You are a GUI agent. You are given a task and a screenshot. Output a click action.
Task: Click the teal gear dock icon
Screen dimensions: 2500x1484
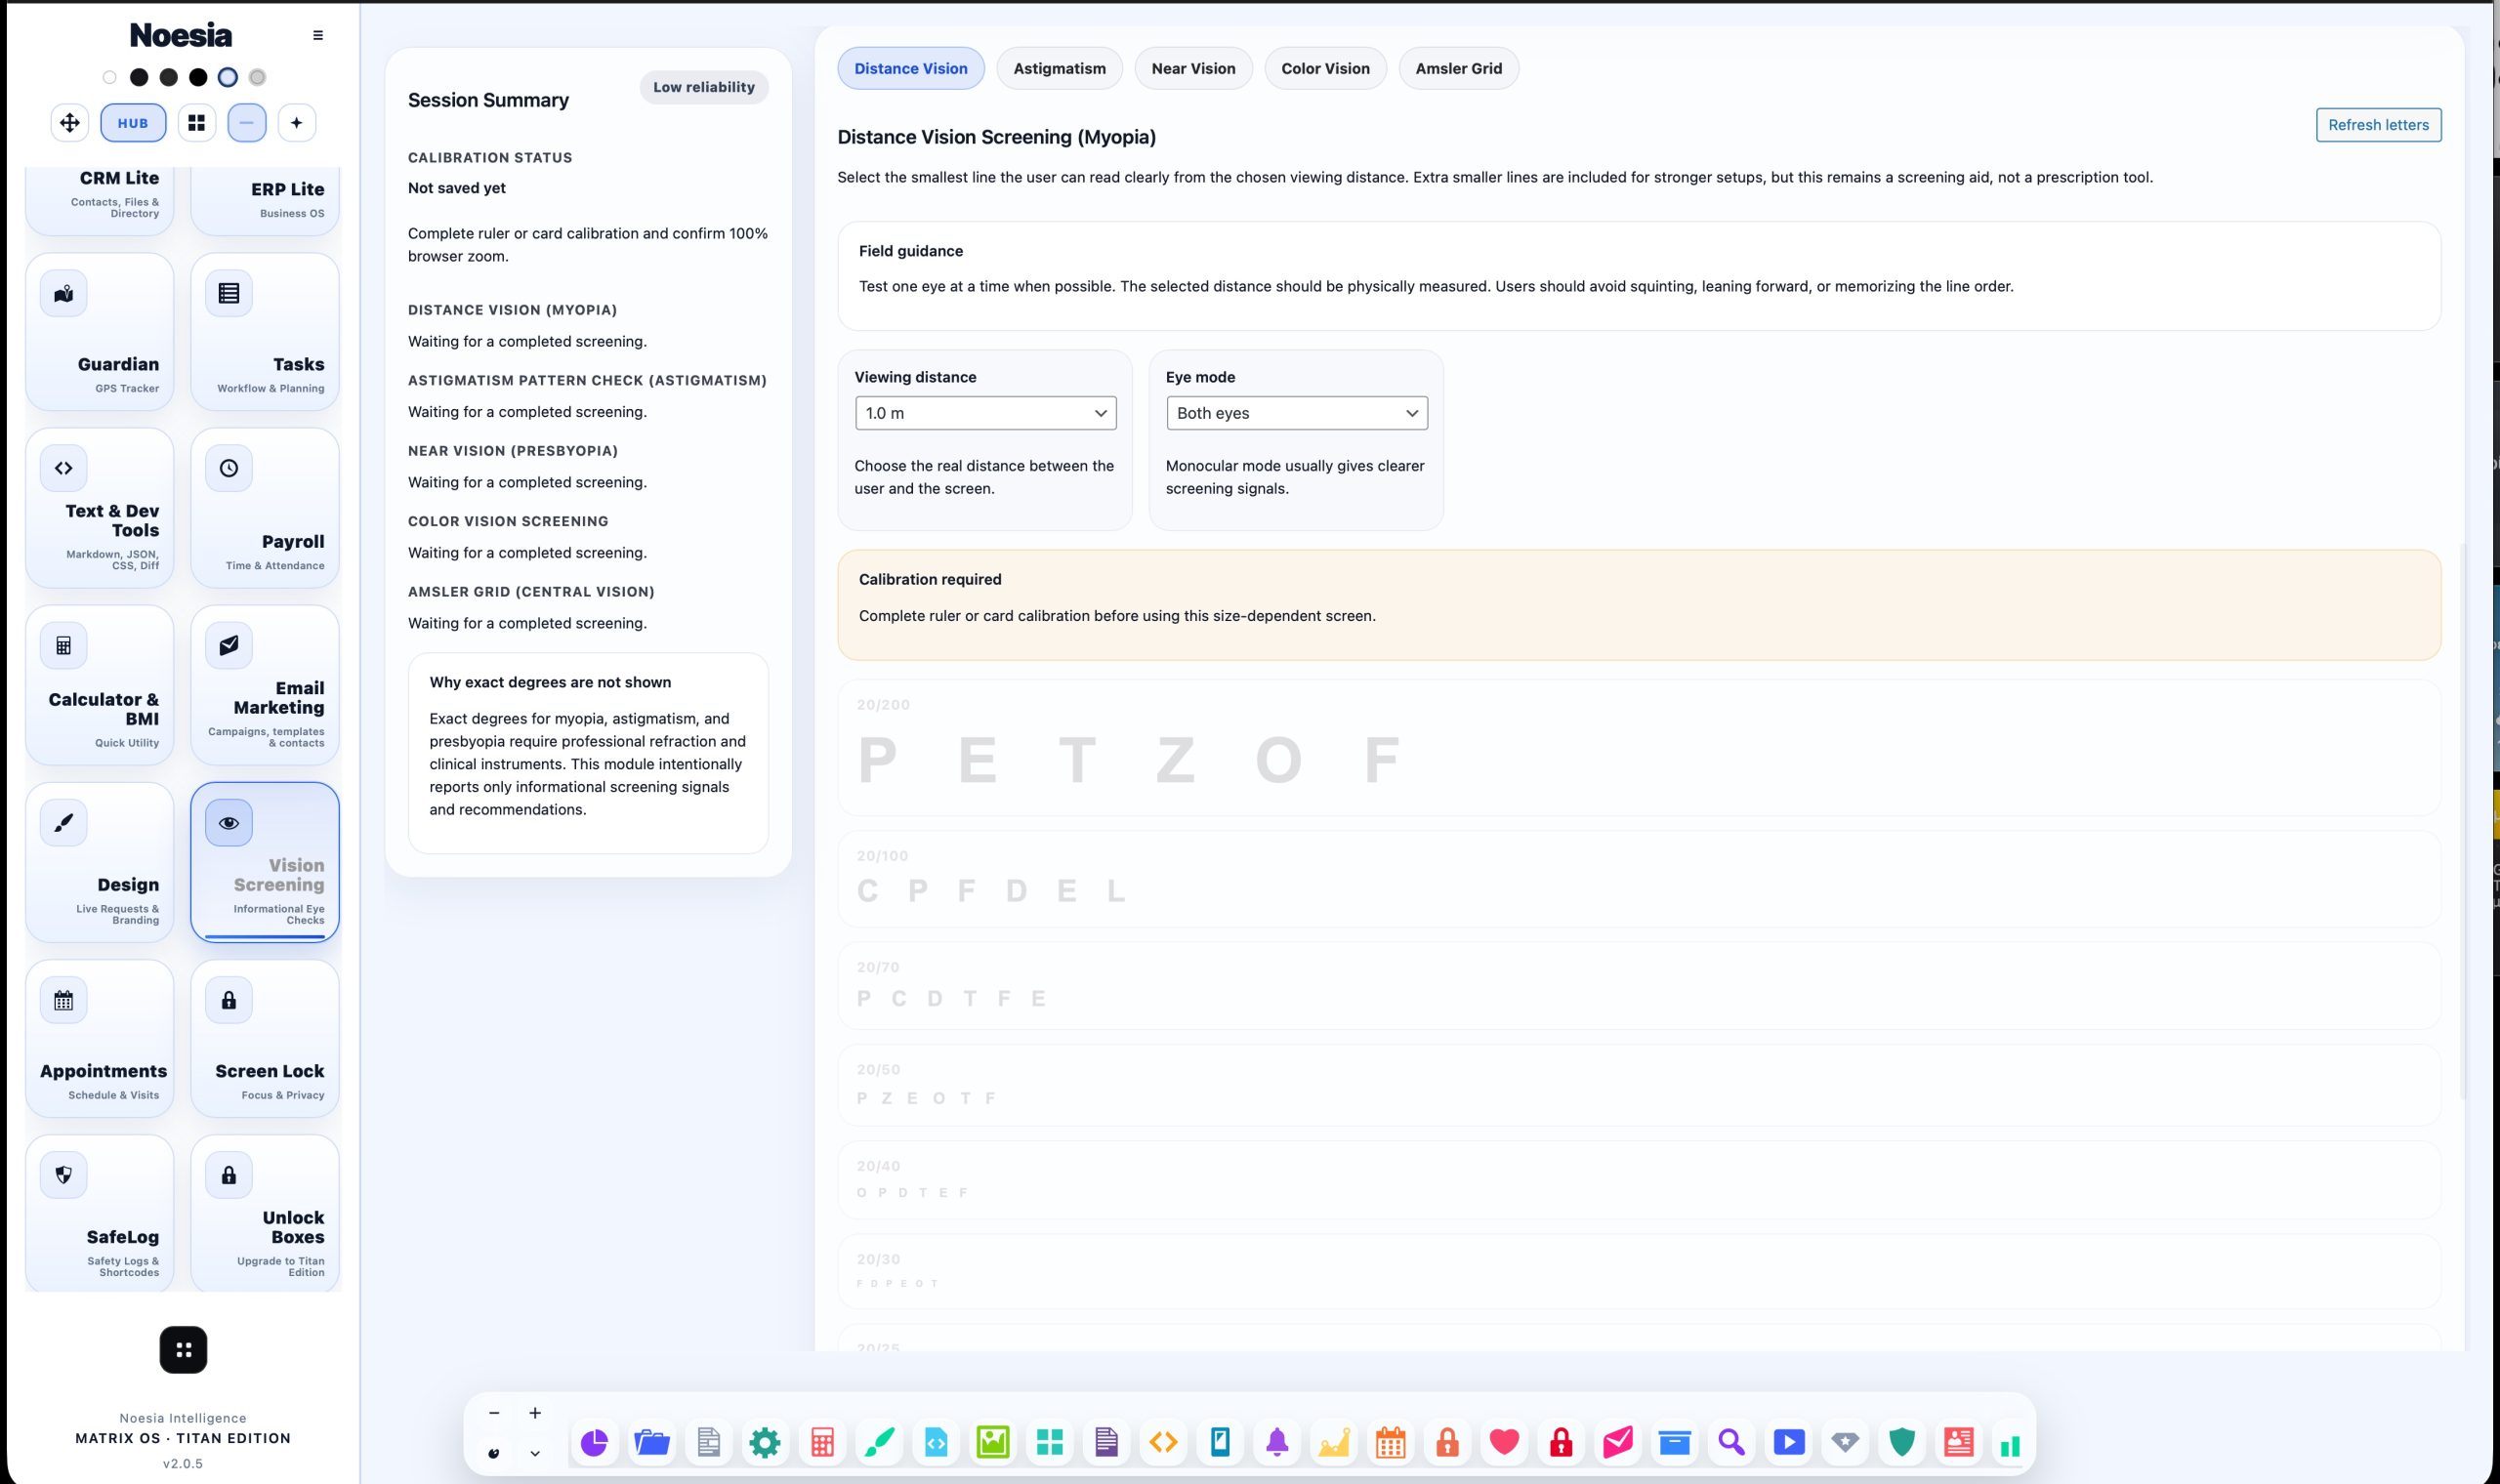pos(765,1442)
